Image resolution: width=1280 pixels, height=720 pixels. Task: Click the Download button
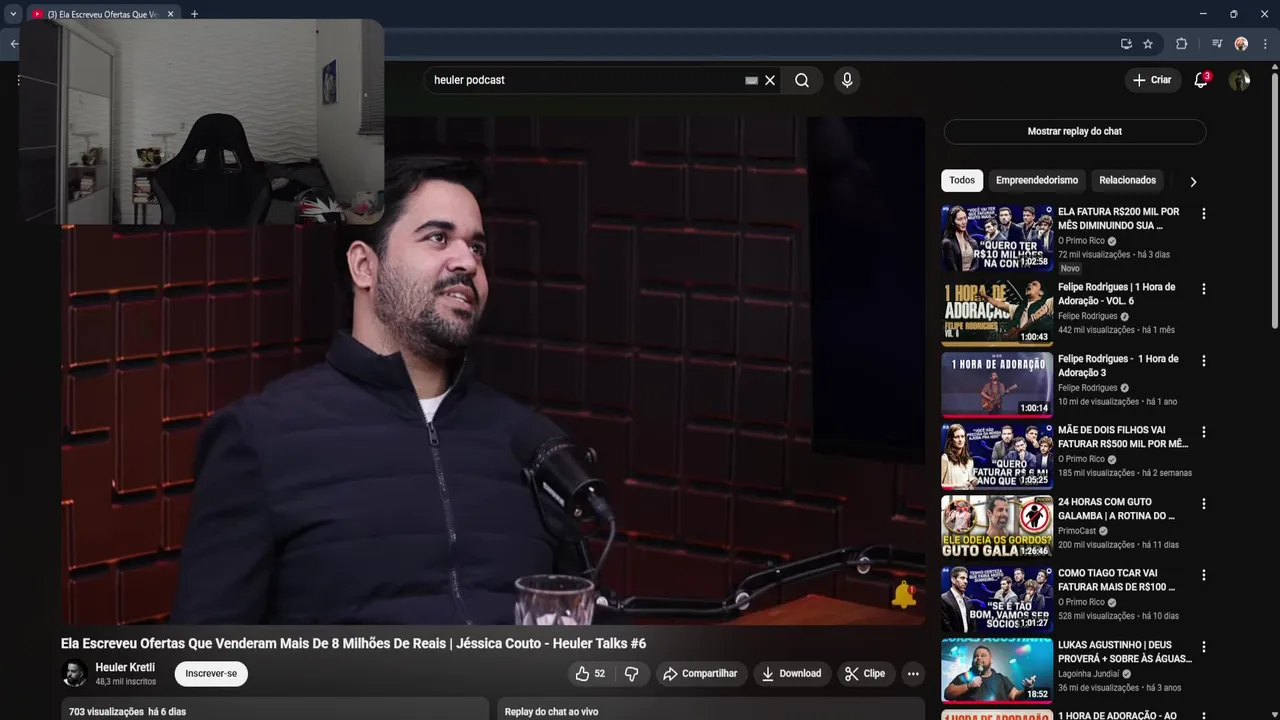791,674
